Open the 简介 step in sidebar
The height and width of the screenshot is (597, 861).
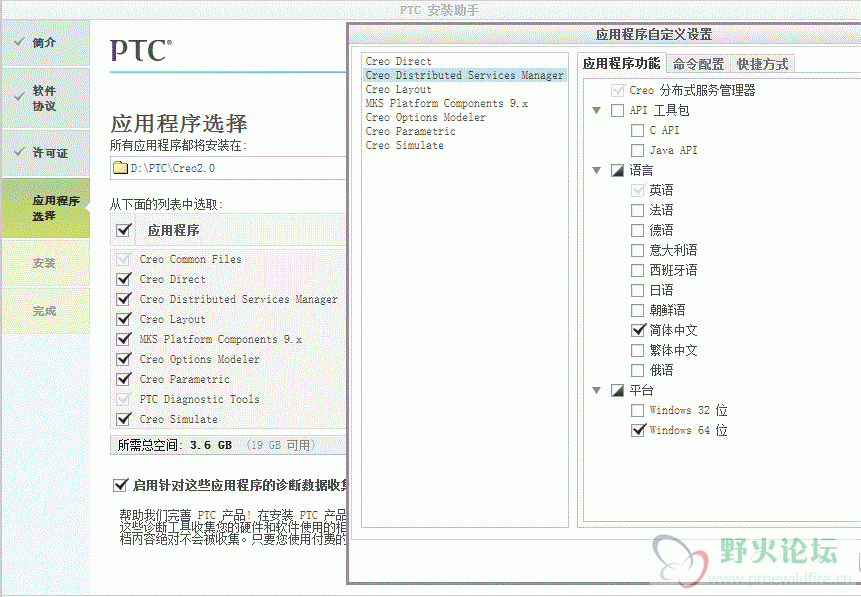point(45,43)
